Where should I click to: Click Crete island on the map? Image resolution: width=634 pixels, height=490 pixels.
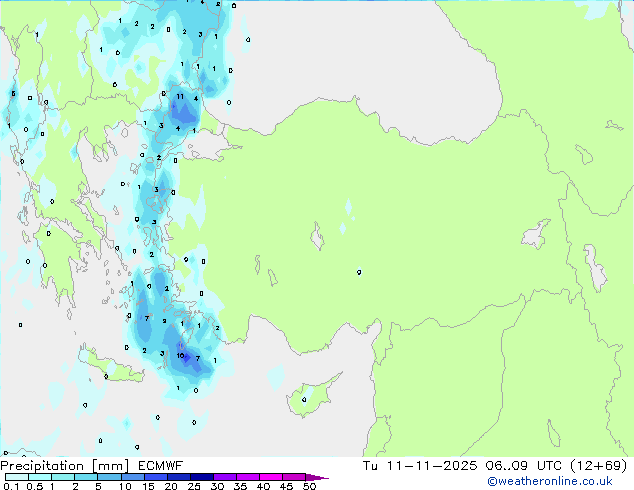pyautogui.click(x=111, y=366)
